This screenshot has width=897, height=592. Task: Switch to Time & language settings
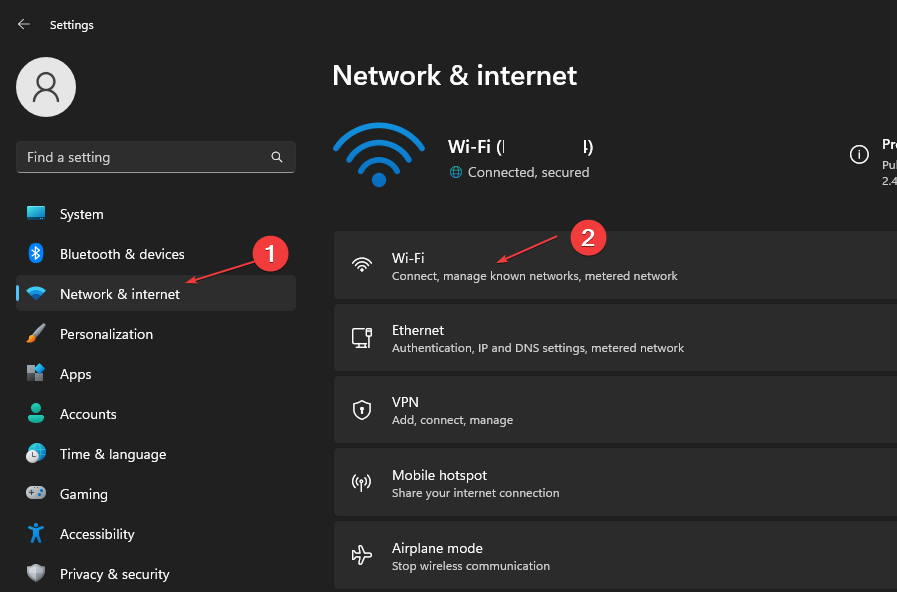113,454
